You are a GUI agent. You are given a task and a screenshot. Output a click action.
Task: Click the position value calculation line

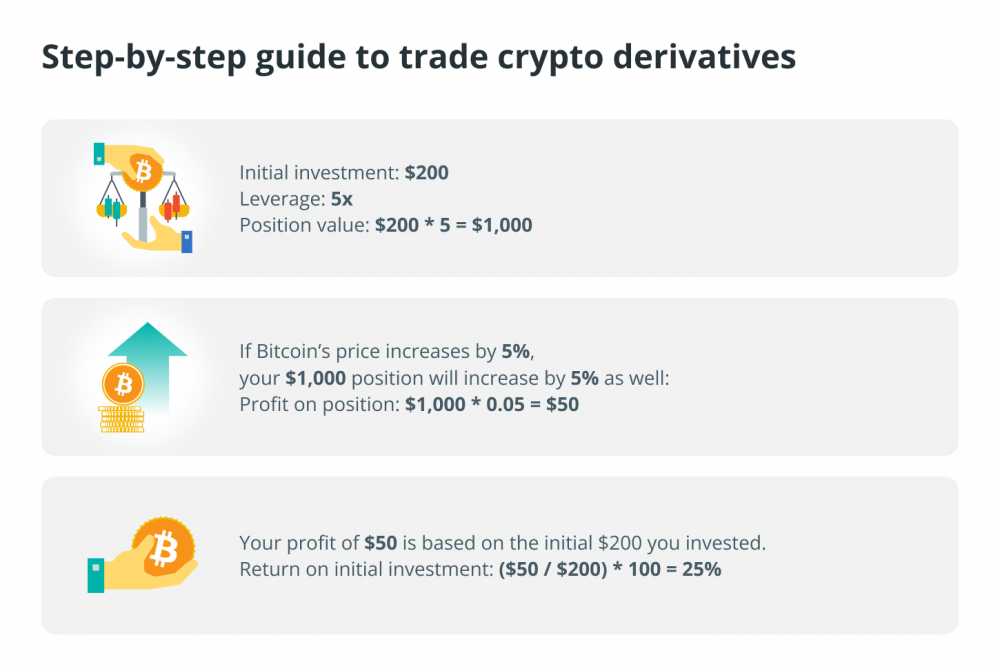point(386,225)
